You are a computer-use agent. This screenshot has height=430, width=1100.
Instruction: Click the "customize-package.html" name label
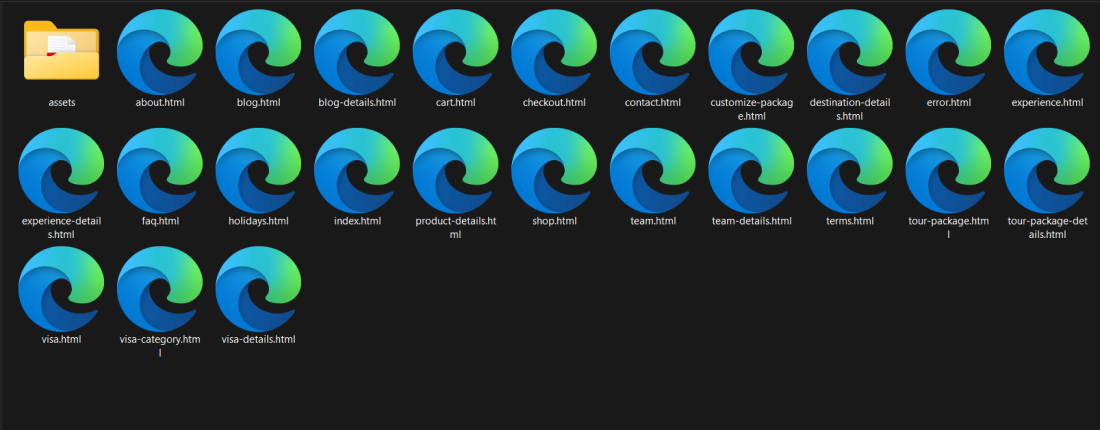click(751, 109)
